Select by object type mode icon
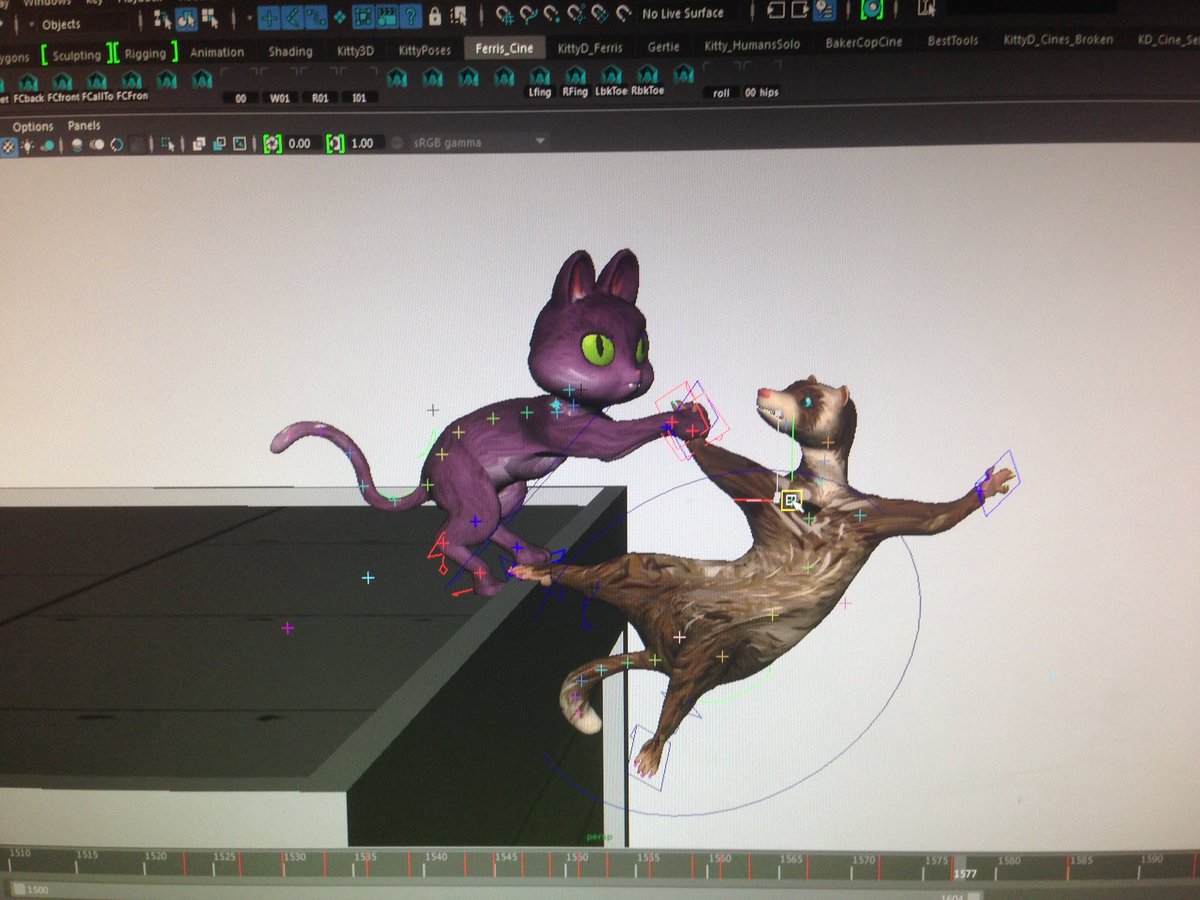This screenshot has height=900, width=1200. pyautogui.click(x=186, y=17)
